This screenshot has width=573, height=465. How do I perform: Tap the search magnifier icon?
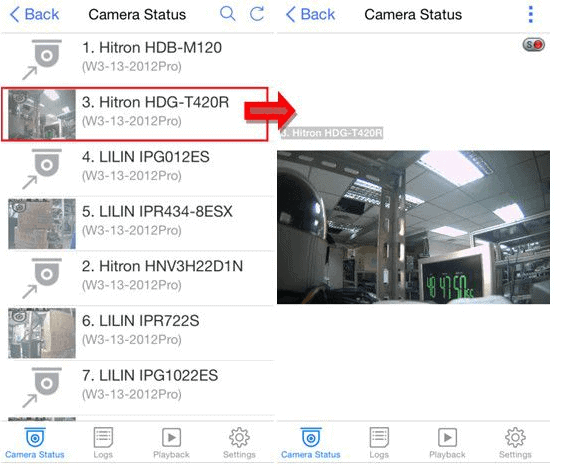click(228, 14)
